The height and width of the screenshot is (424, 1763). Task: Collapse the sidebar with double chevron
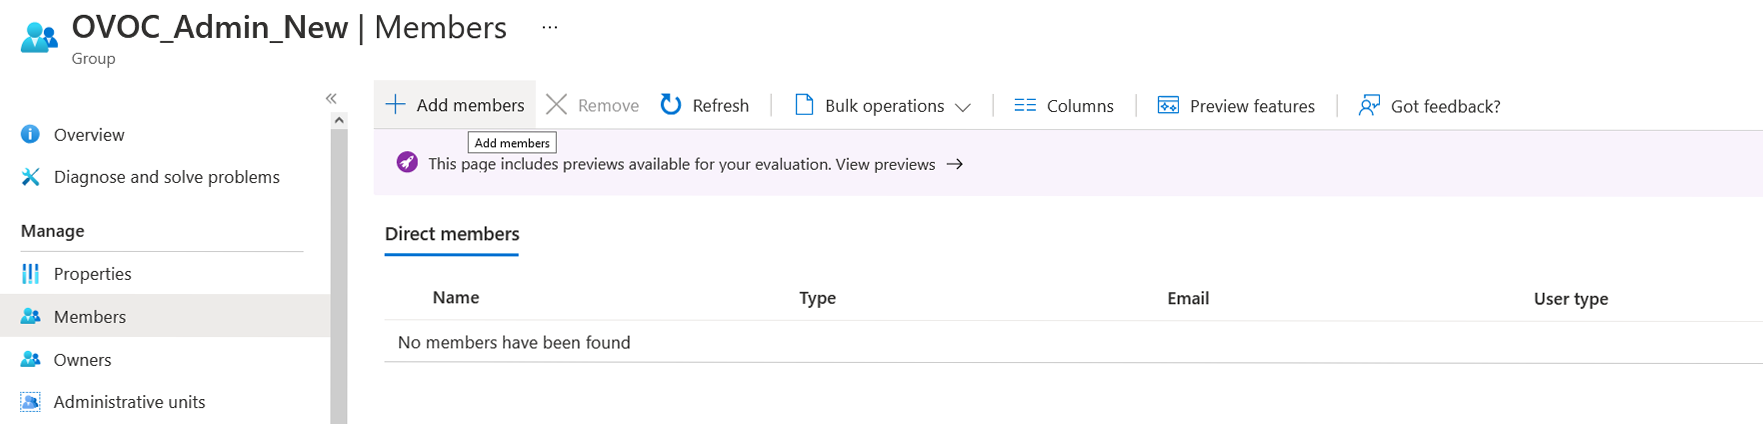pyautogui.click(x=331, y=98)
